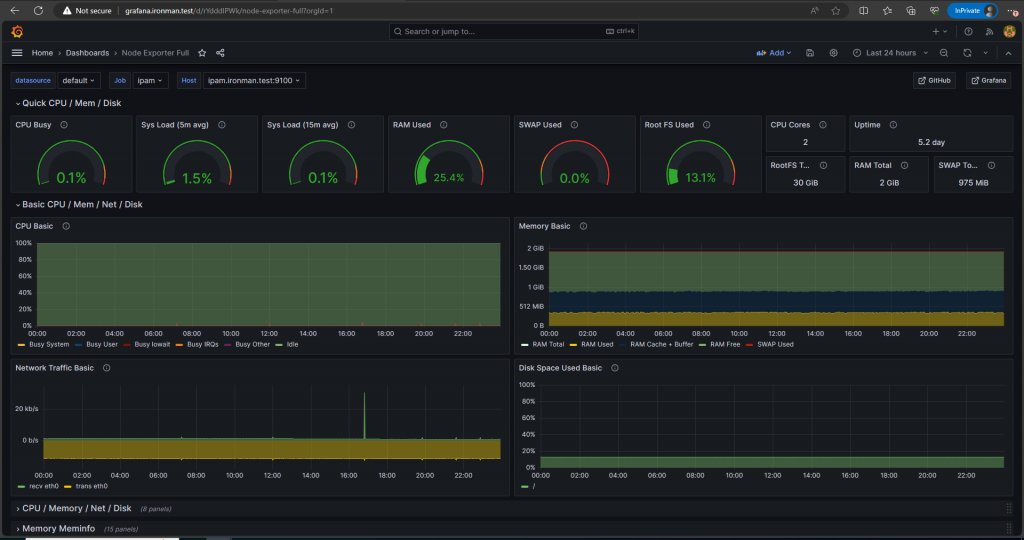Open dashboard settings gear

(833, 53)
